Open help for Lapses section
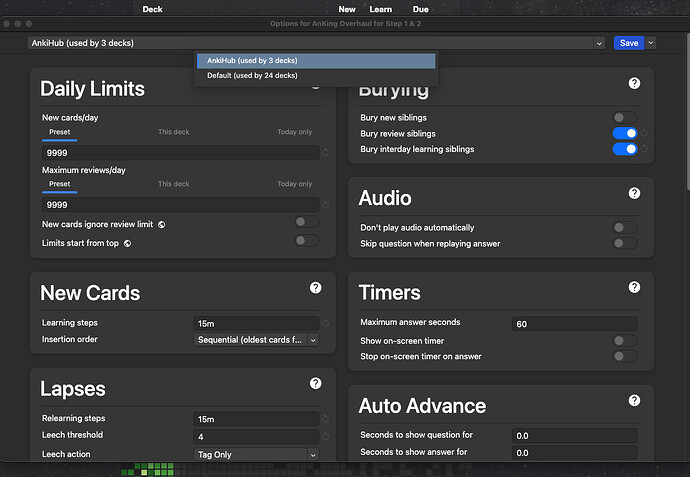The width and height of the screenshot is (690, 477). tap(316, 383)
